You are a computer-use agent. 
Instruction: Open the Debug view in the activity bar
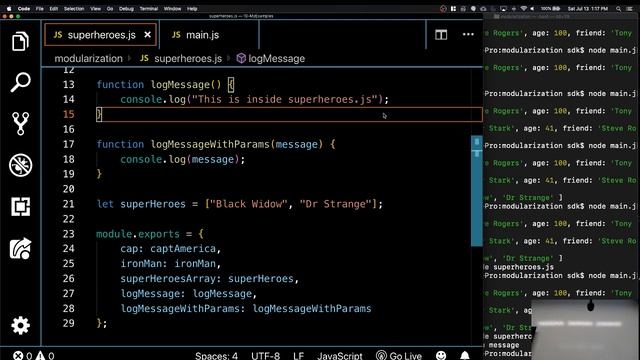point(20,165)
